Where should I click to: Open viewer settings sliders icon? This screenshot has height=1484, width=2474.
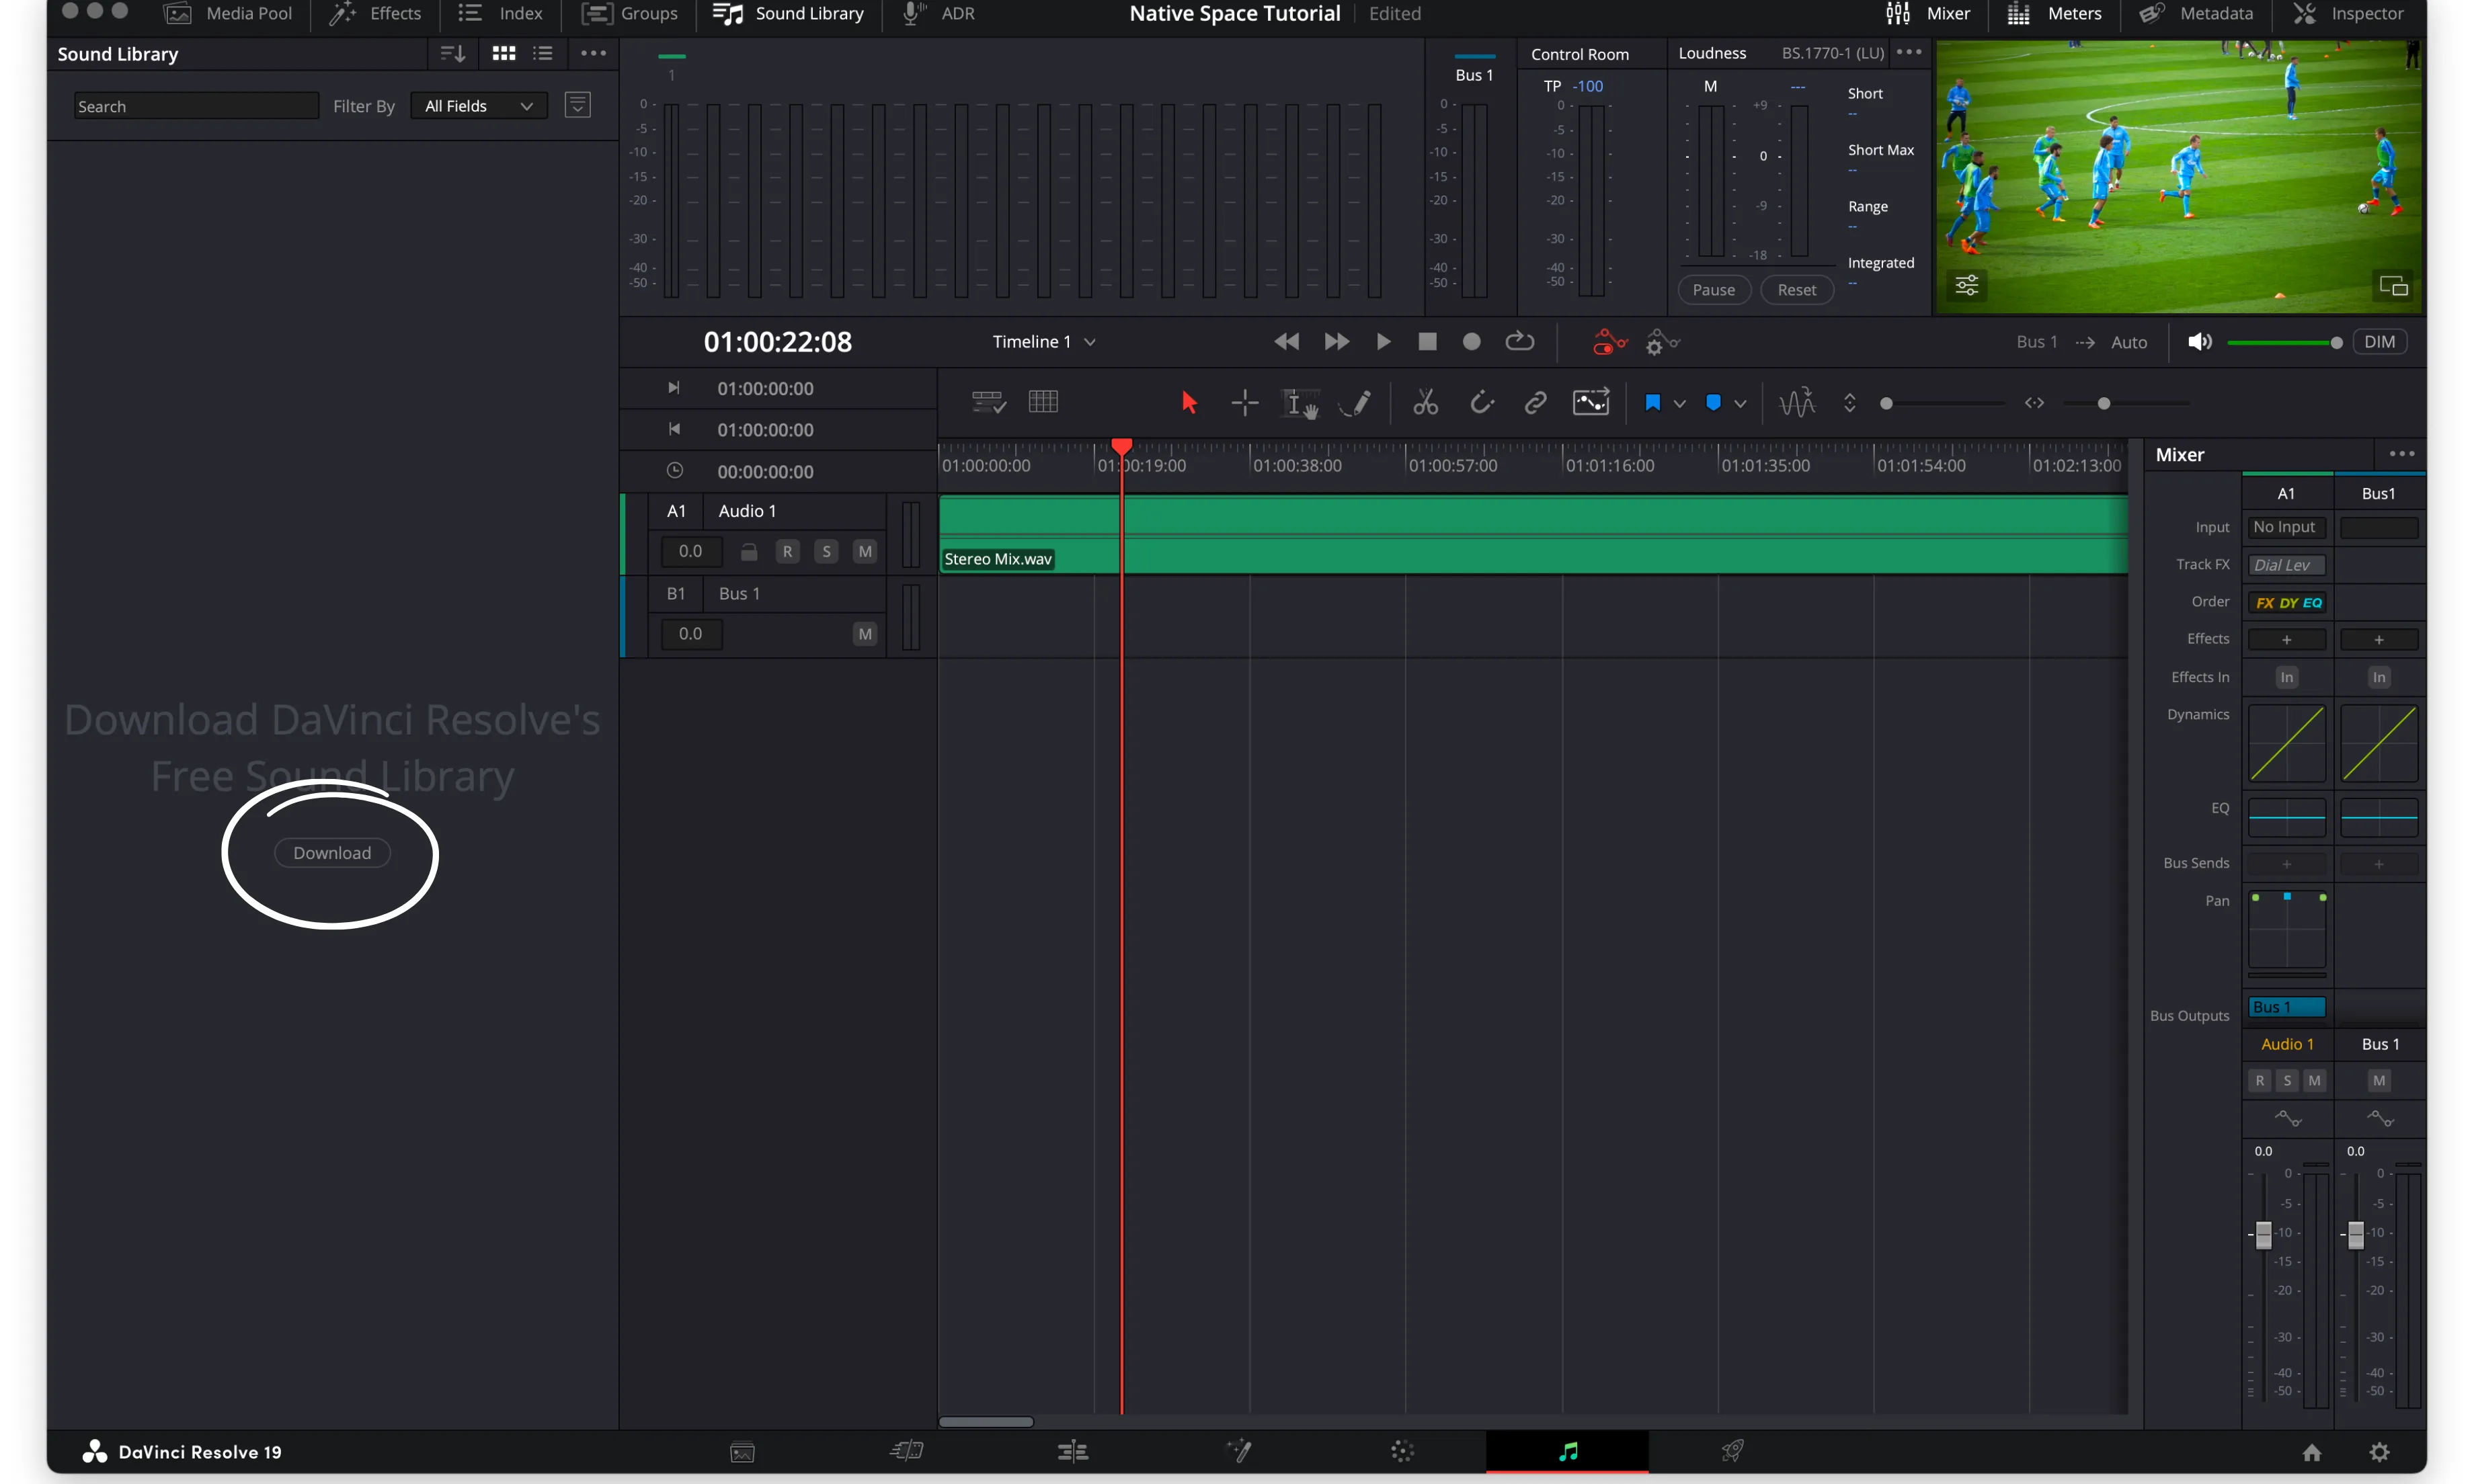(x=1966, y=286)
